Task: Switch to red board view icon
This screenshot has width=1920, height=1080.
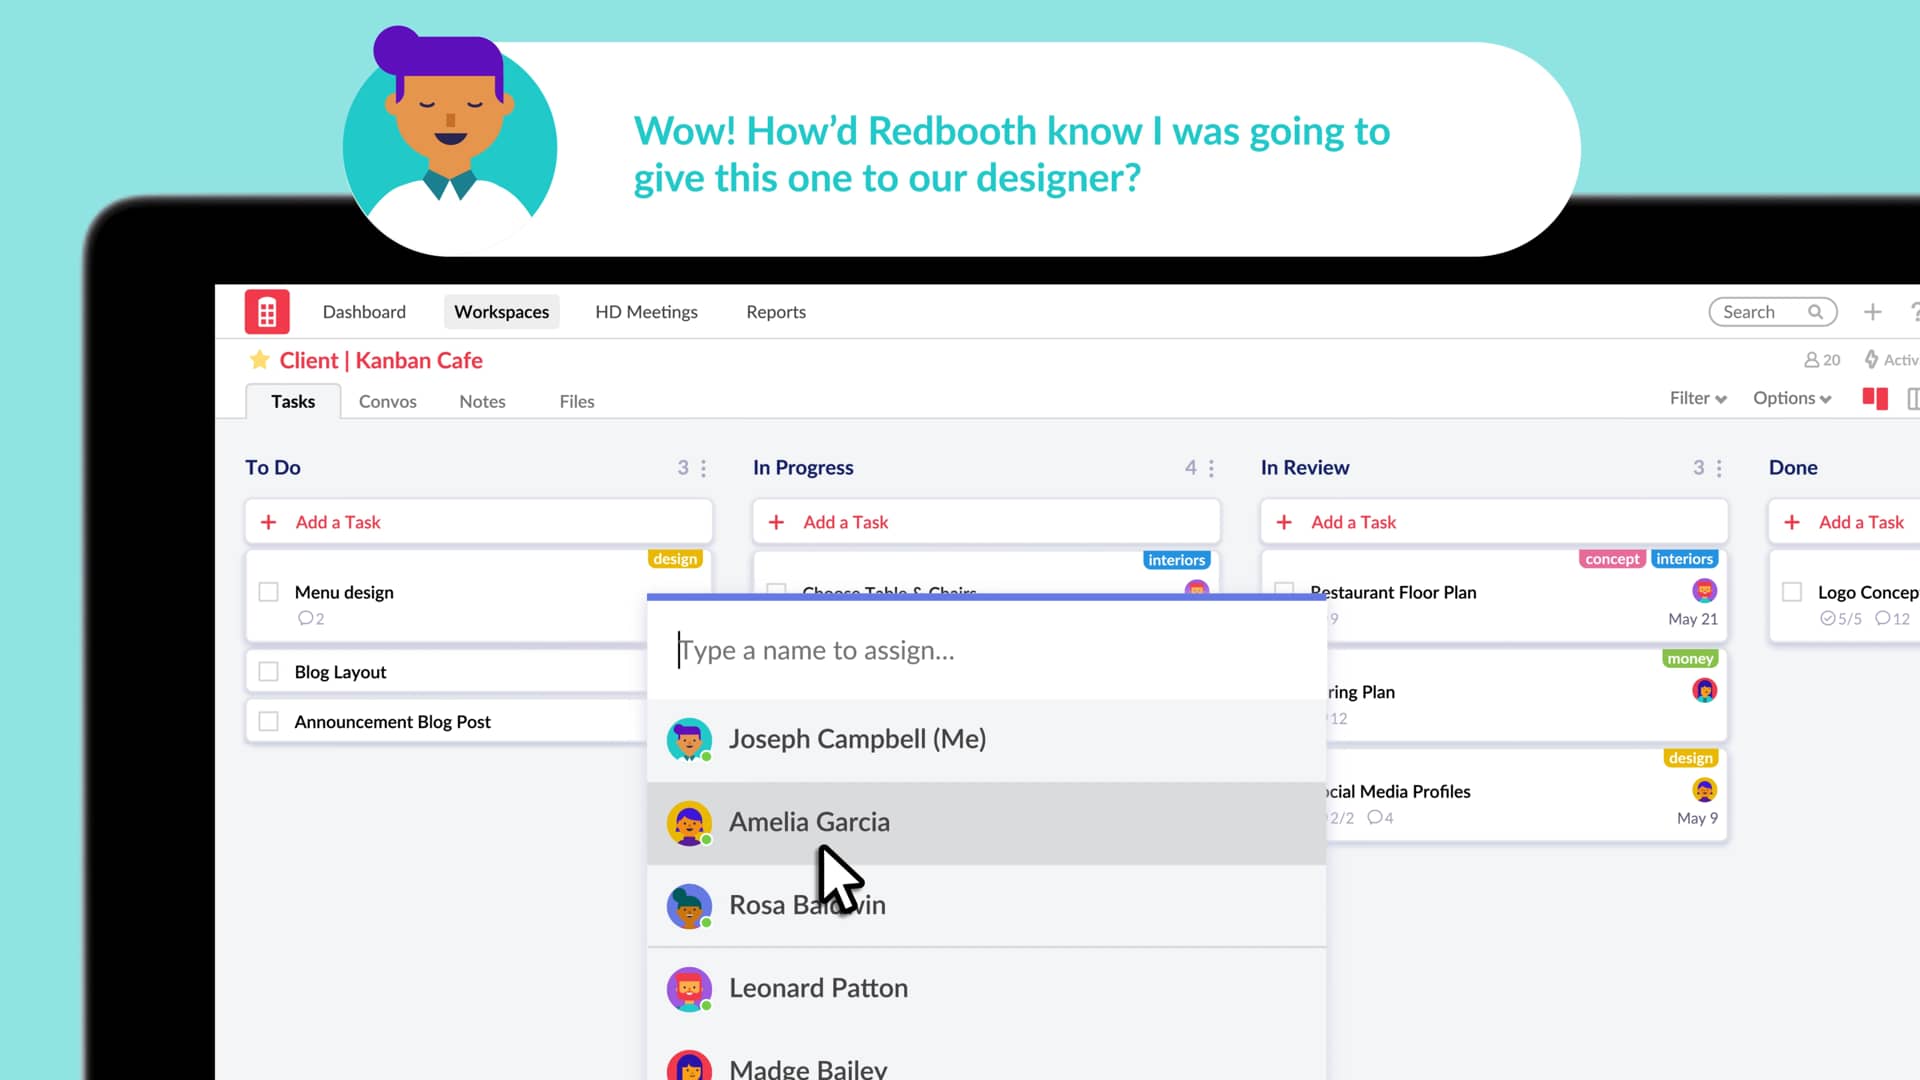Action: [1875, 398]
